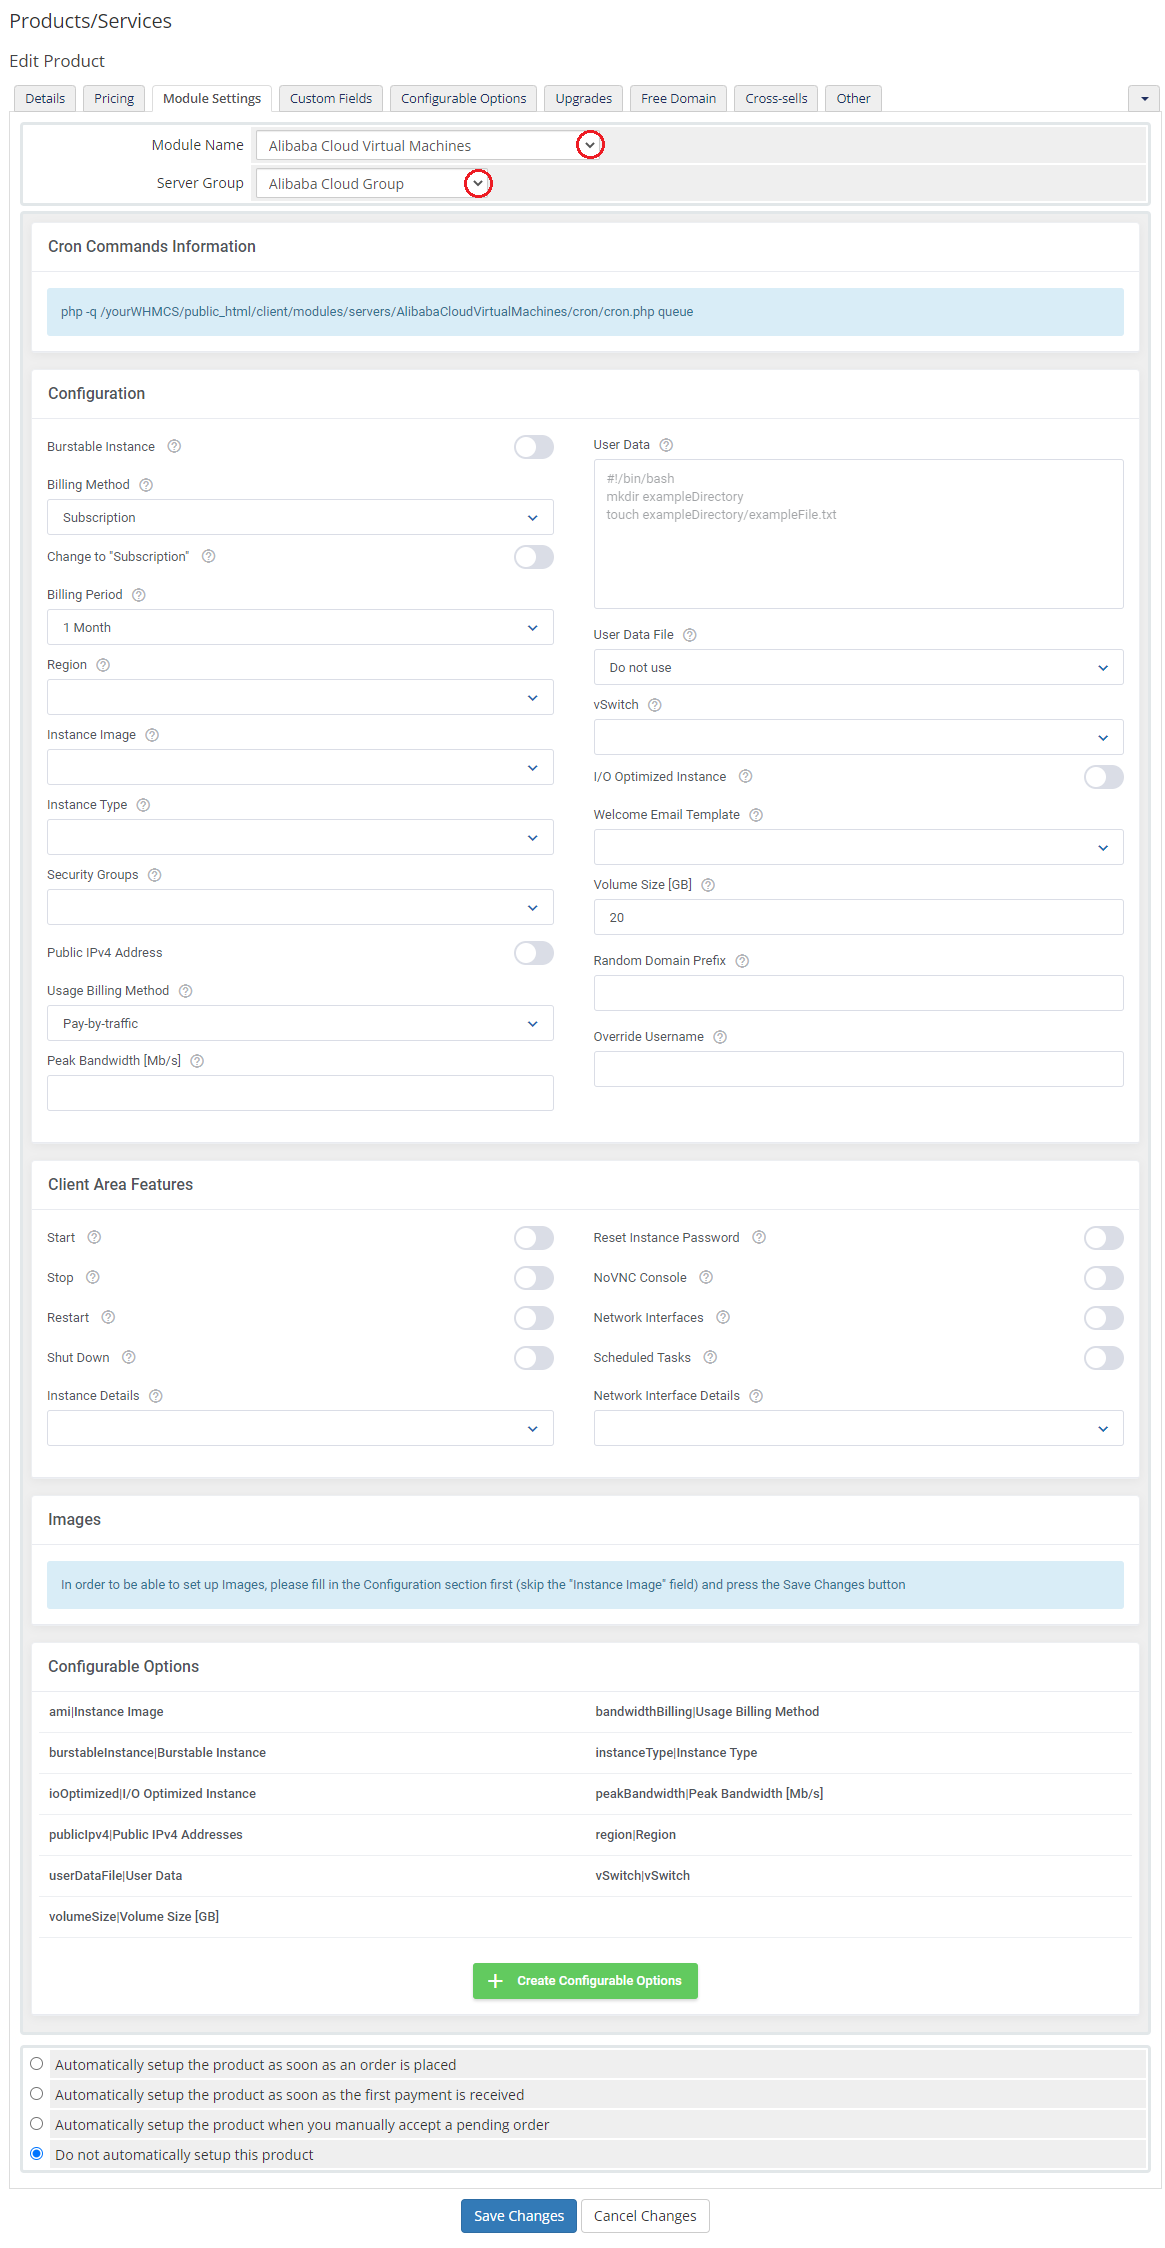Open the Region dropdown
The width and height of the screenshot is (1165, 2248).
pos(300,697)
